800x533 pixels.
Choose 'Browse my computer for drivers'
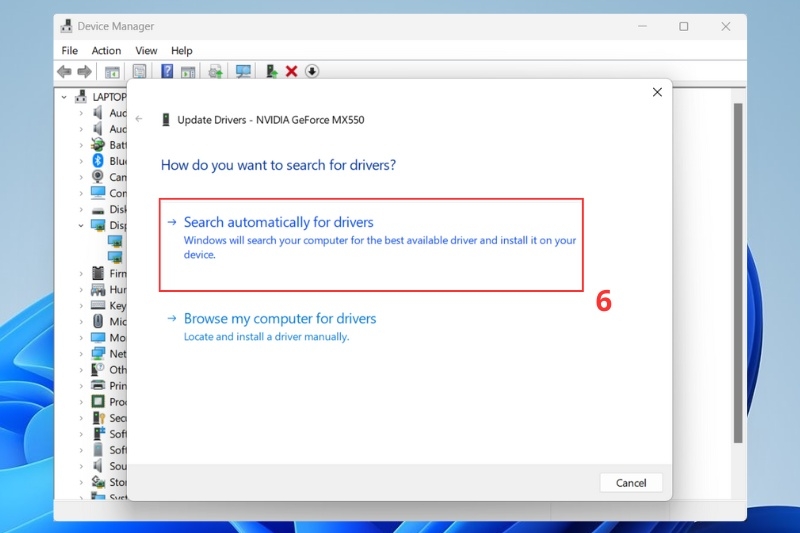pos(280,326)
